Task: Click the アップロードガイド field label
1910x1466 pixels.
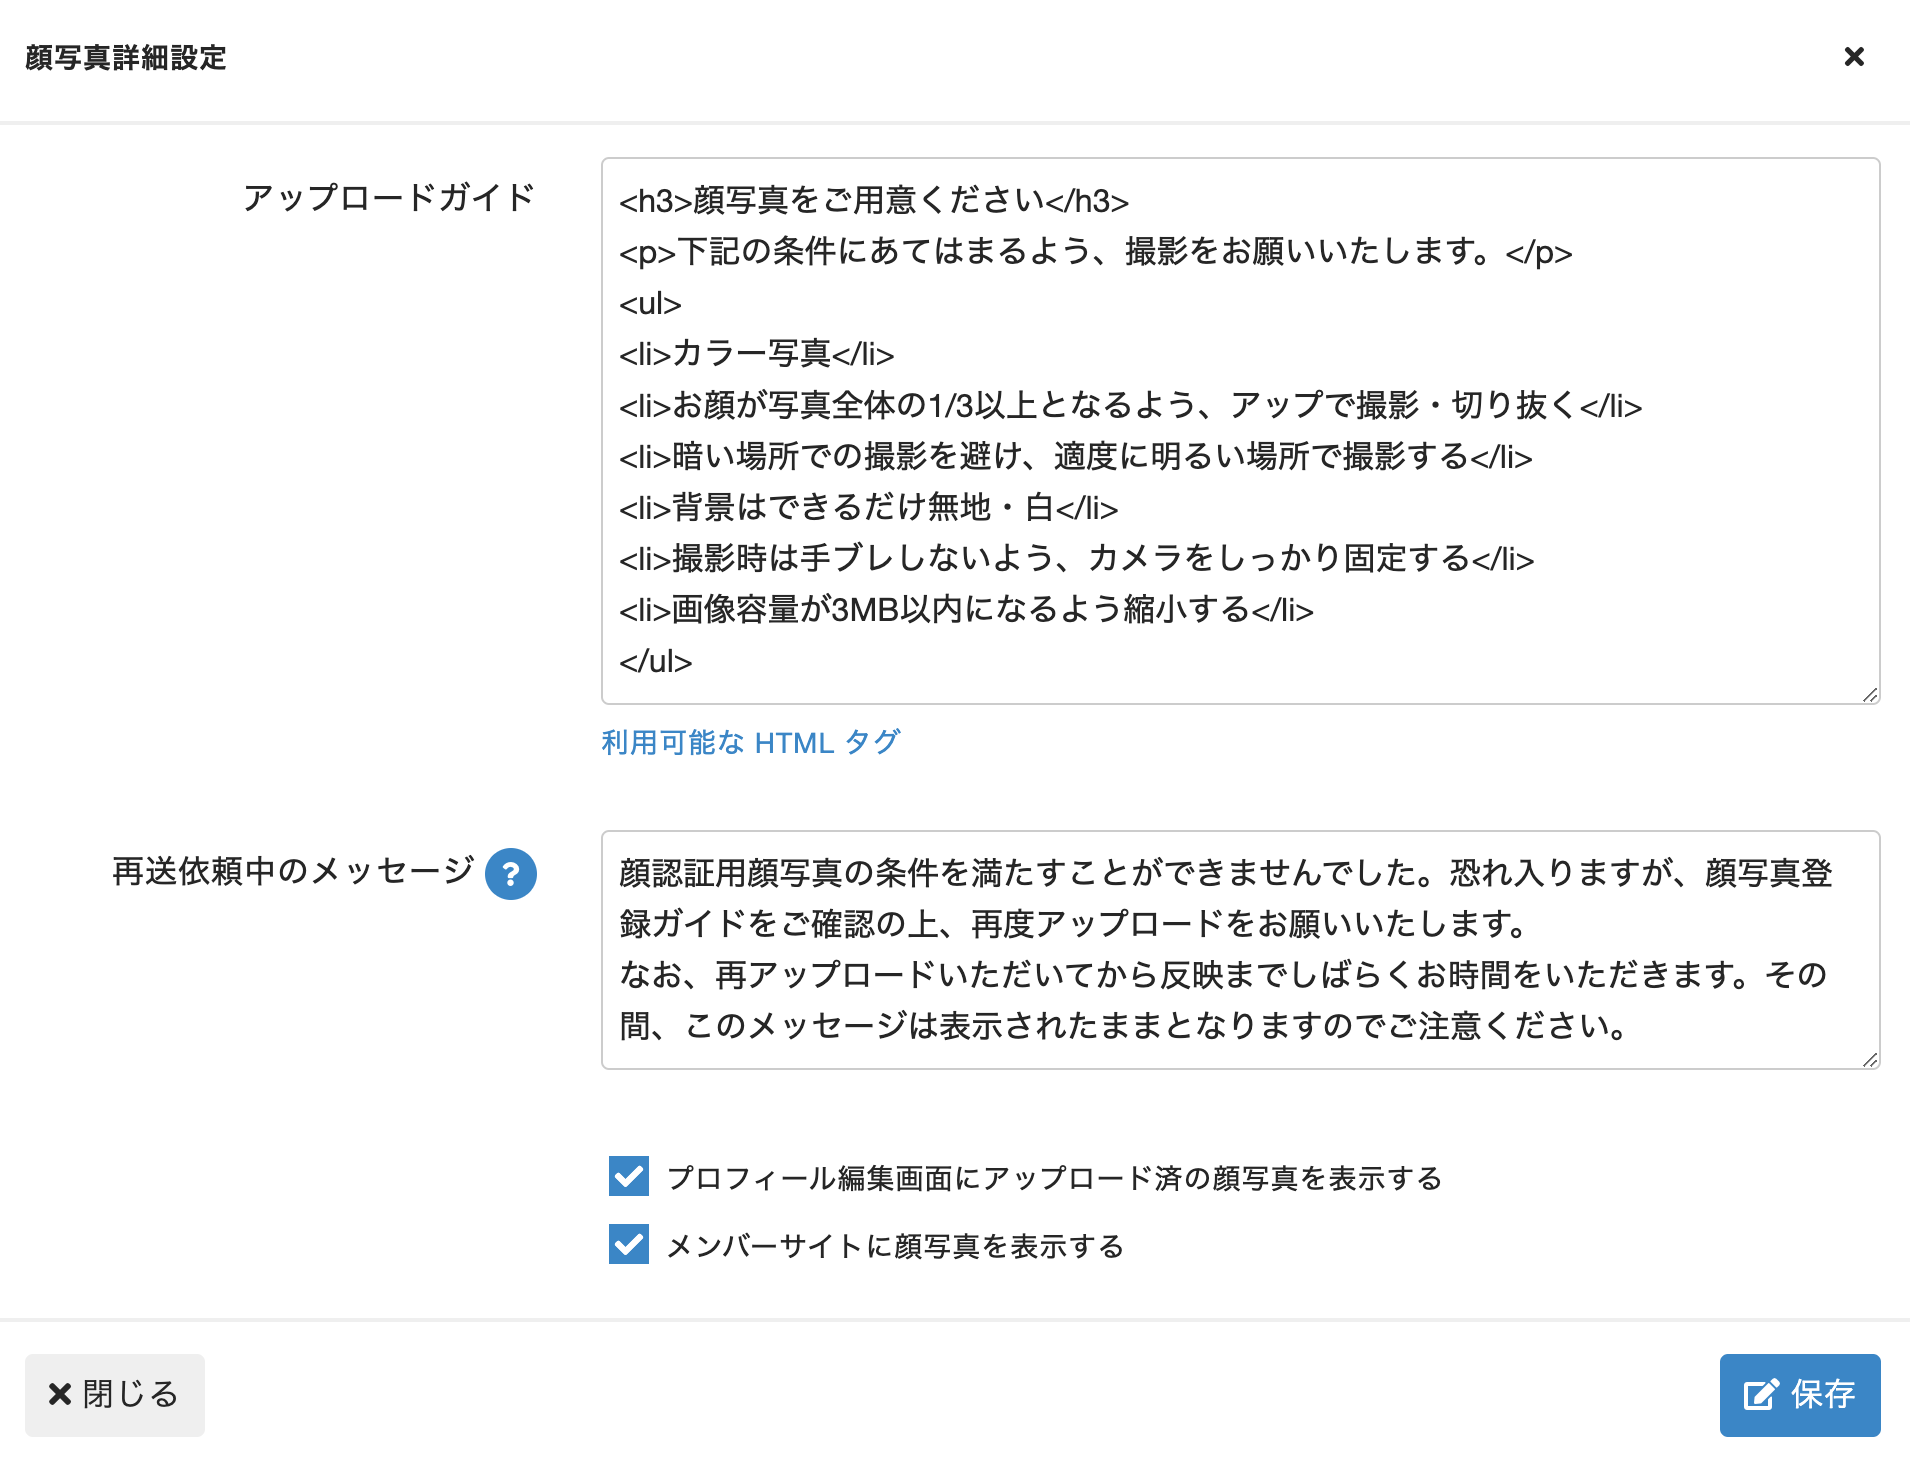Action: [389, 198]
